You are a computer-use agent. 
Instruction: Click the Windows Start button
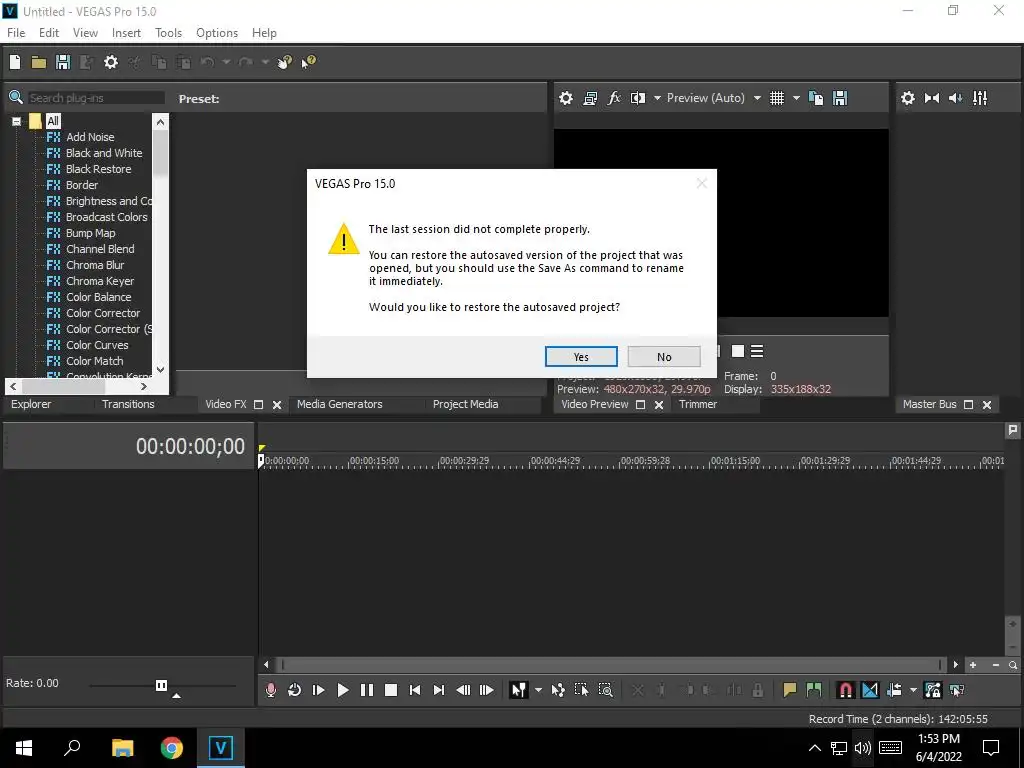pos(24,747)
